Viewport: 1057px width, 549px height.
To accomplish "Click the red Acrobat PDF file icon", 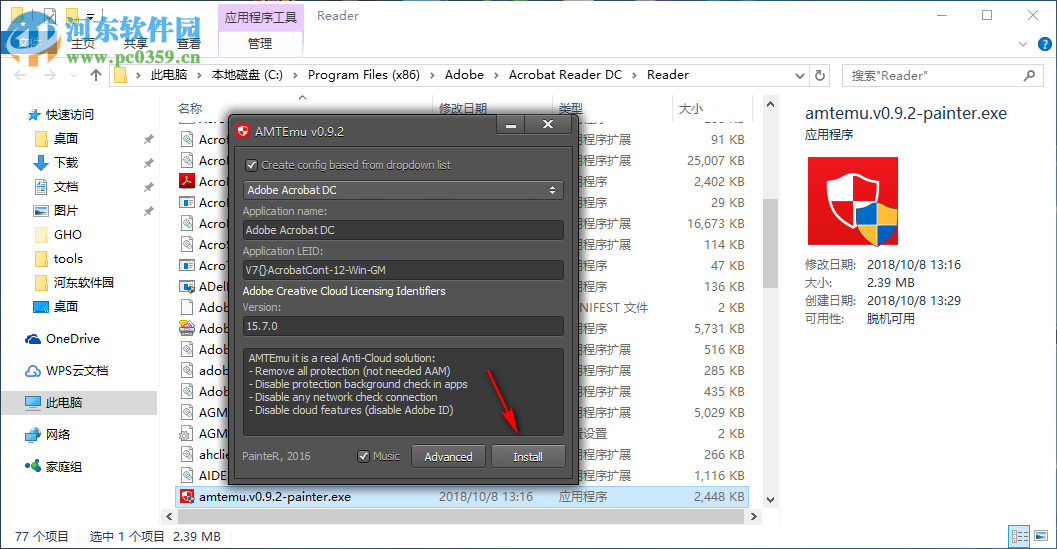I will click(x=187, y=181).
